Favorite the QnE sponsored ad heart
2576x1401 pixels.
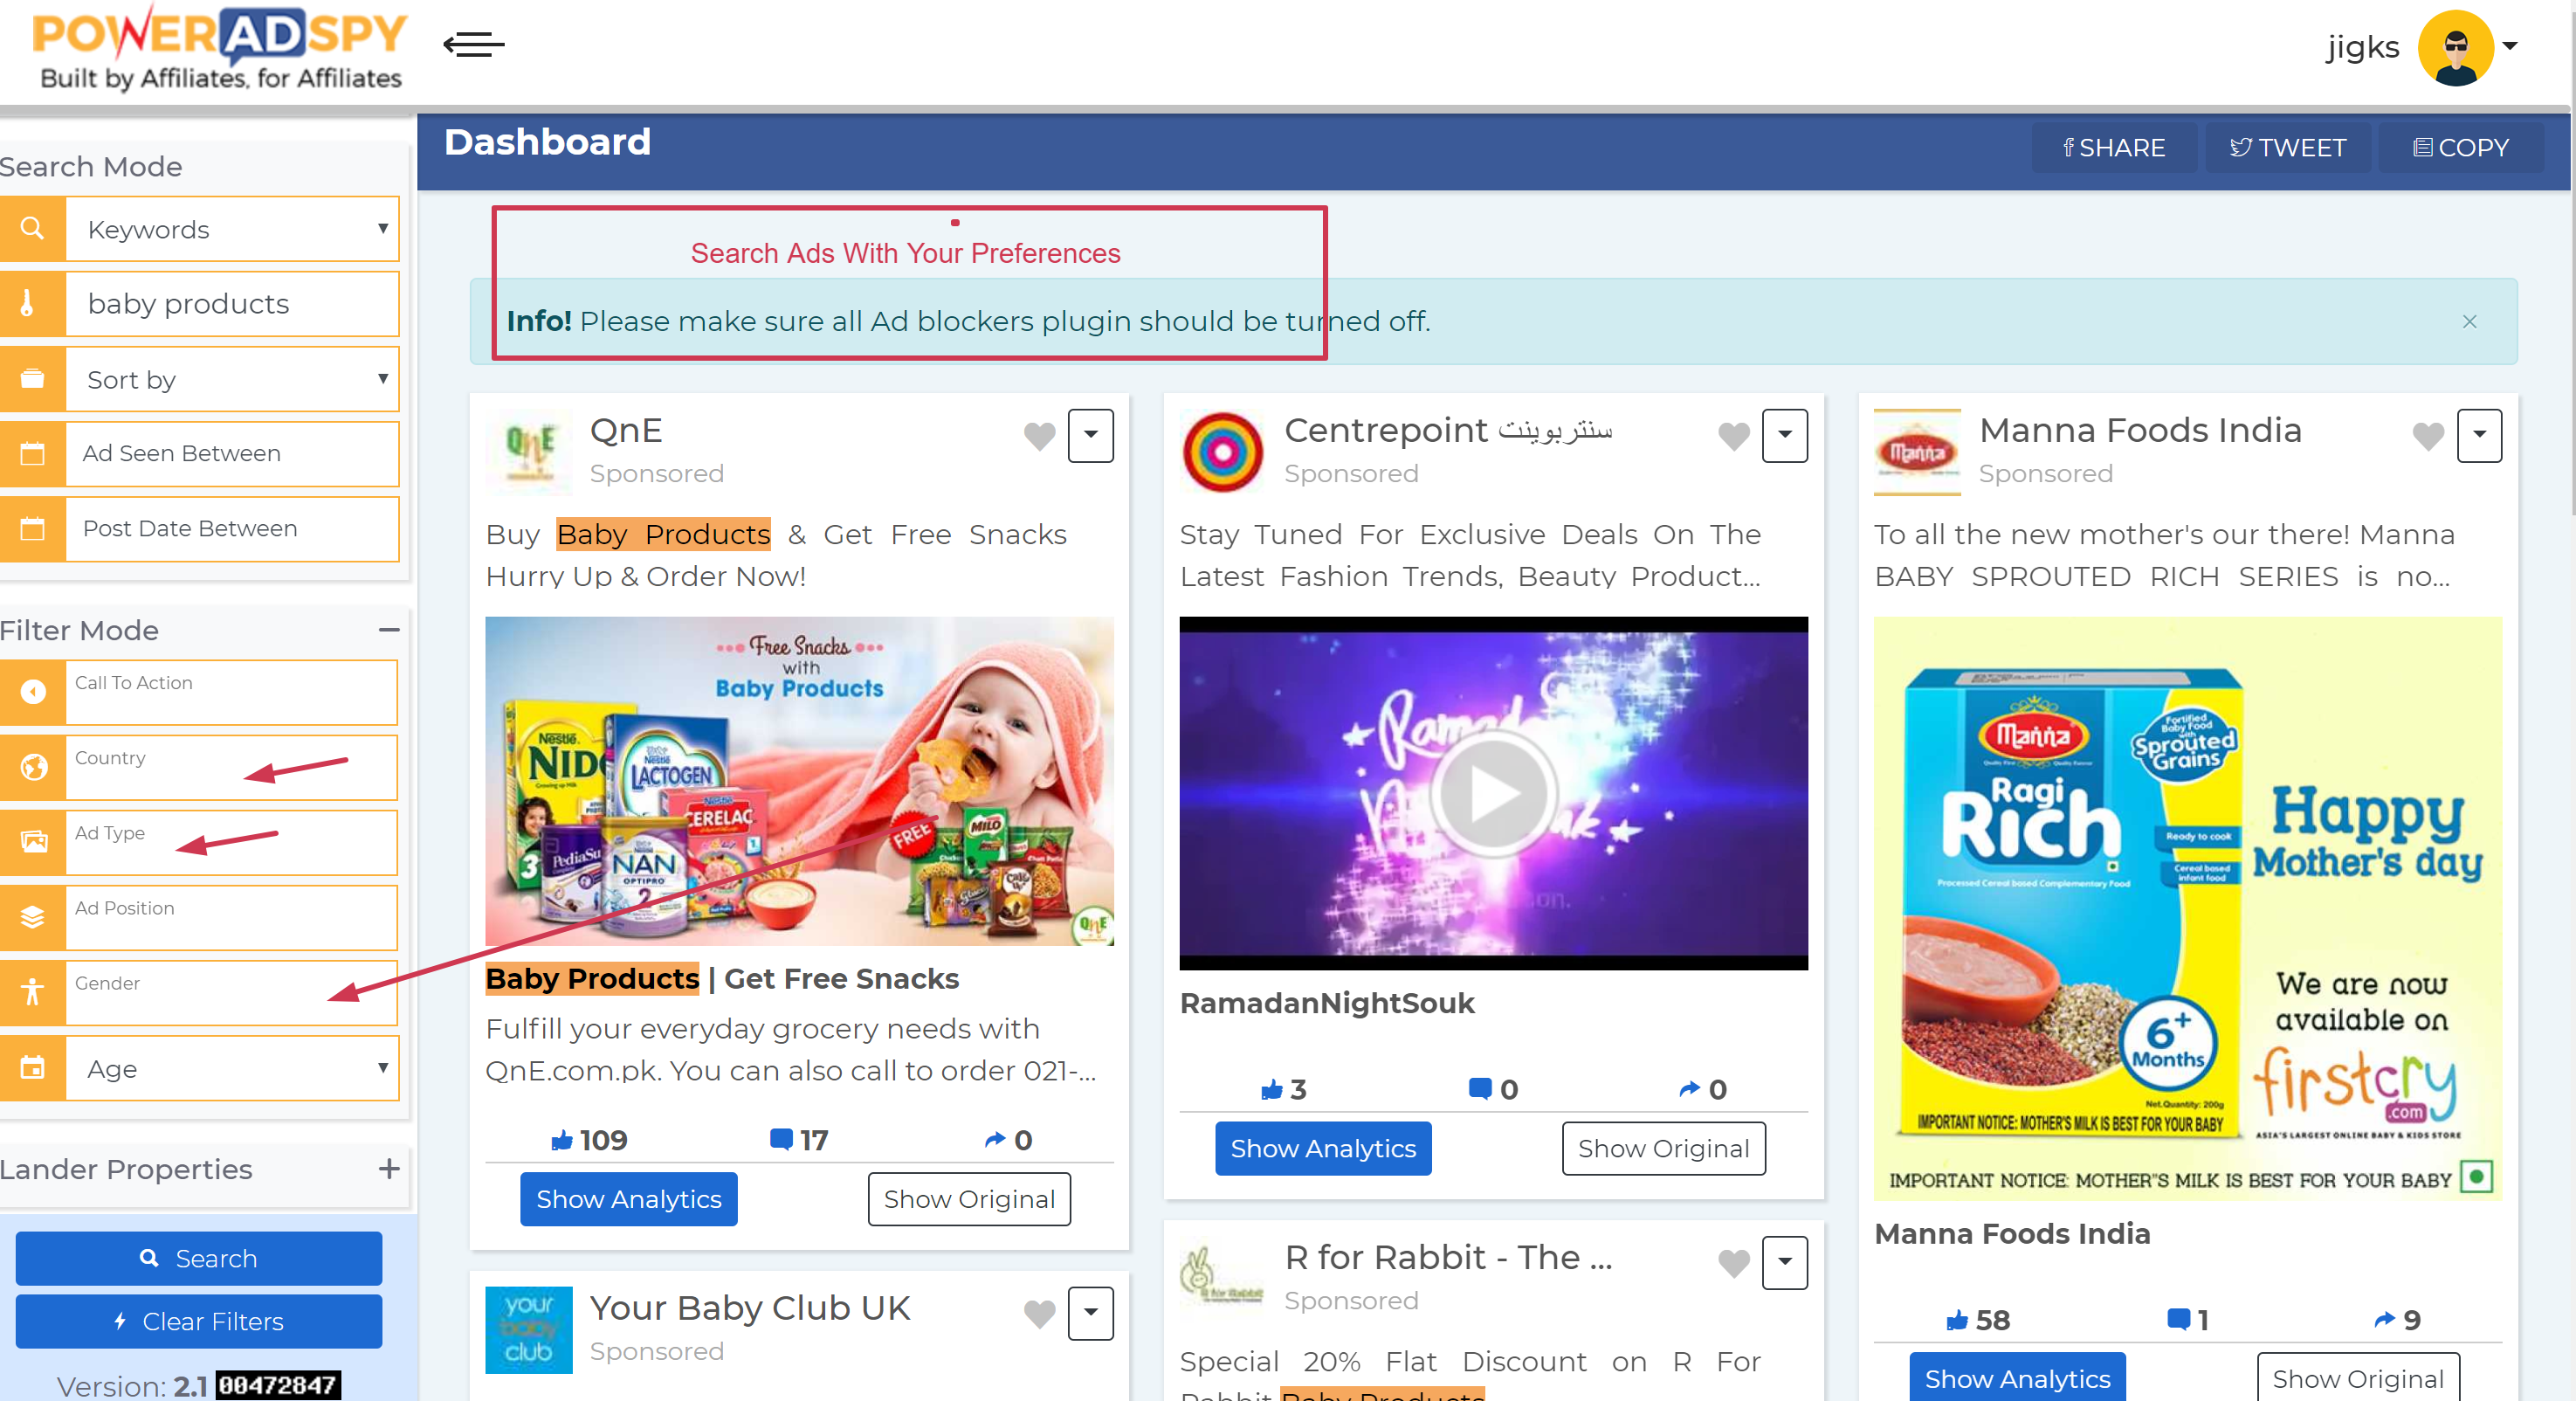coord(1038,437)
